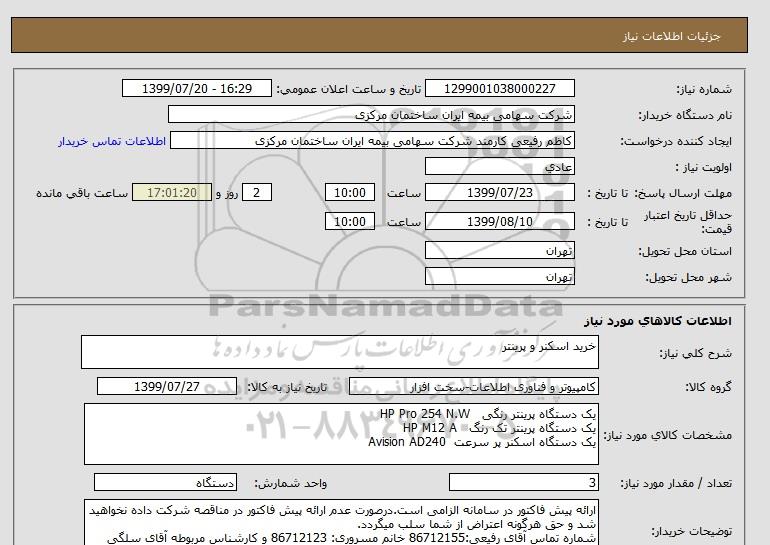Click the text Avision AD240 in specifications

407,442
